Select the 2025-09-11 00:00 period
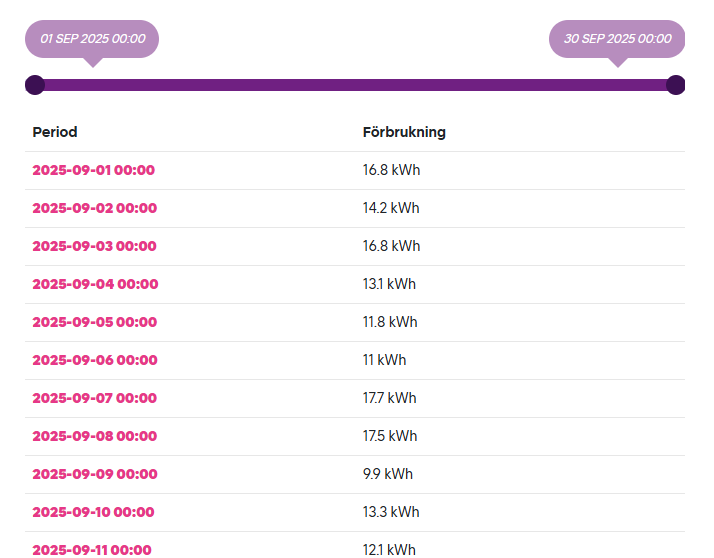 (x=91, y=549)
